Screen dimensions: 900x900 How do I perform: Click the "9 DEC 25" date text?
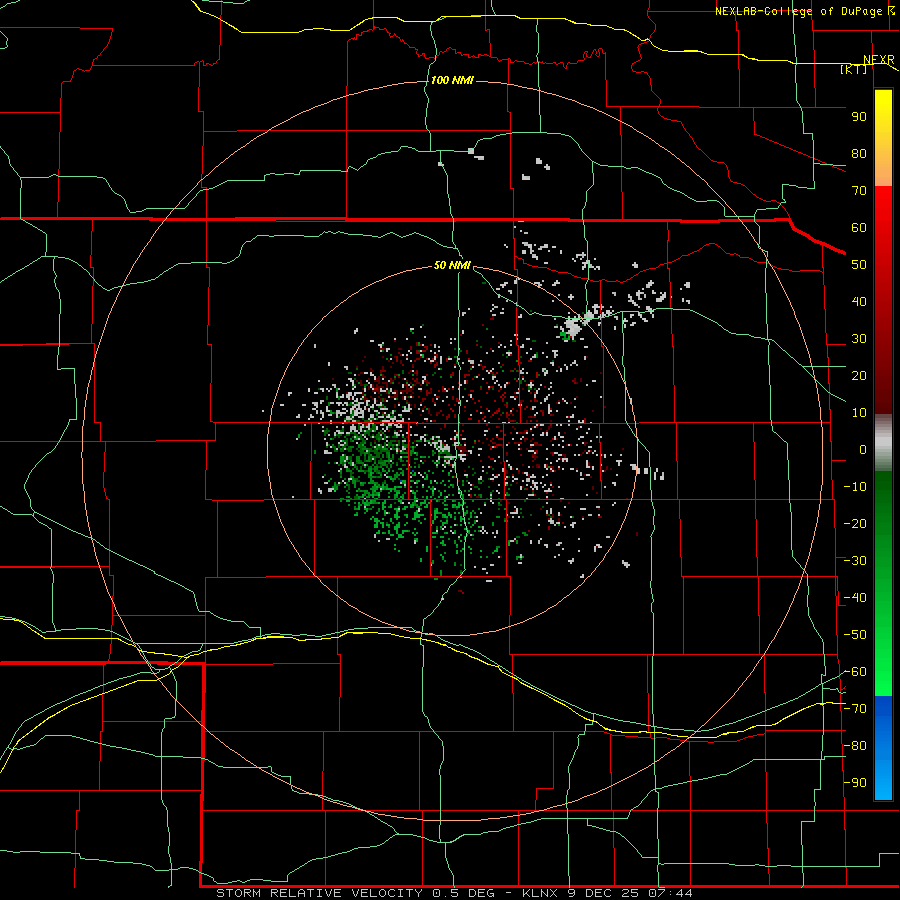(603, 893)
